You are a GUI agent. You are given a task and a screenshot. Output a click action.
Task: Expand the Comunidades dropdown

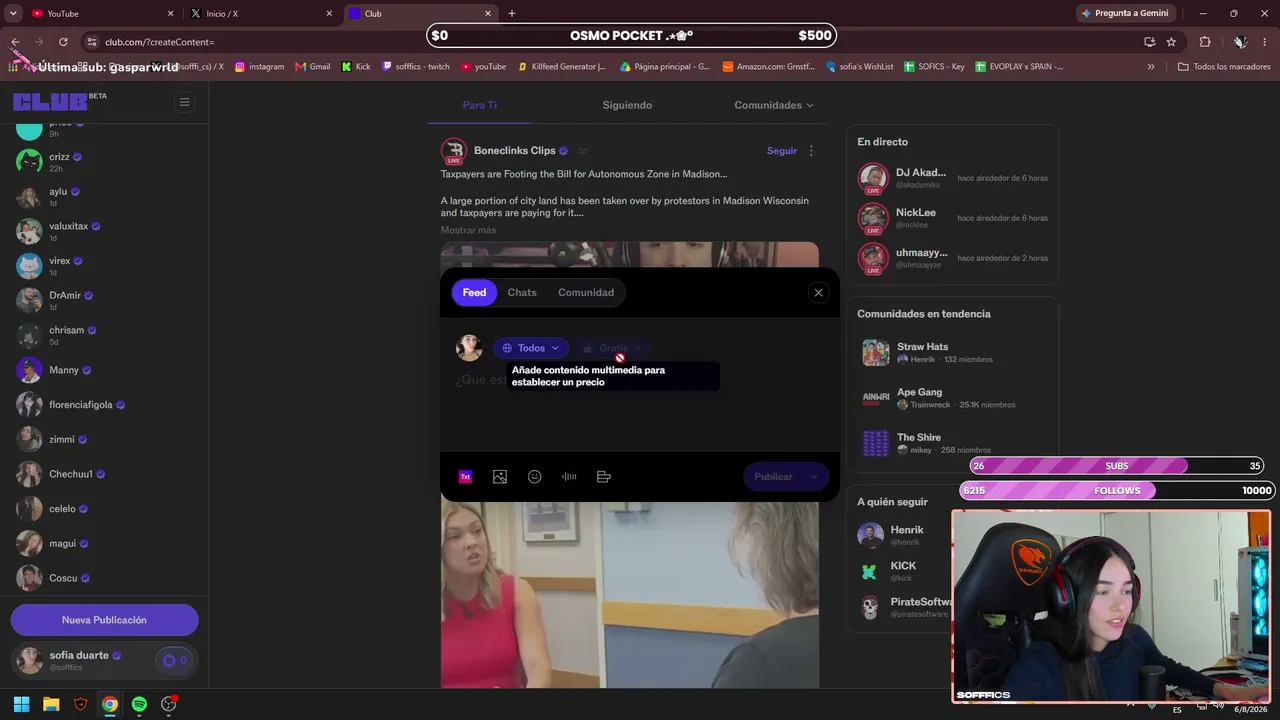coord(774,105)
